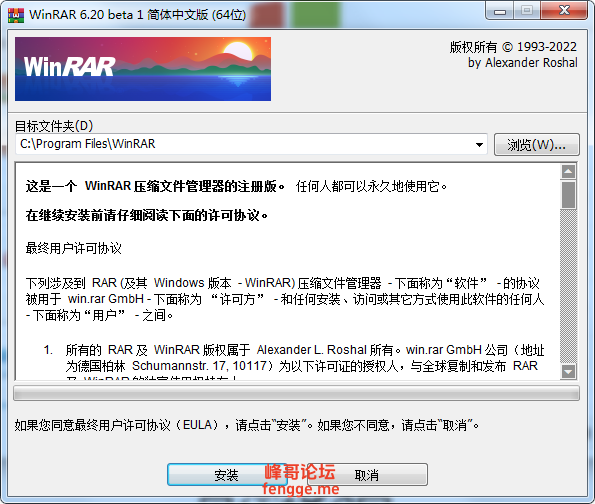Click the disabled maximize window button
The height and width of the screenshot is (504, 595).
527,11
